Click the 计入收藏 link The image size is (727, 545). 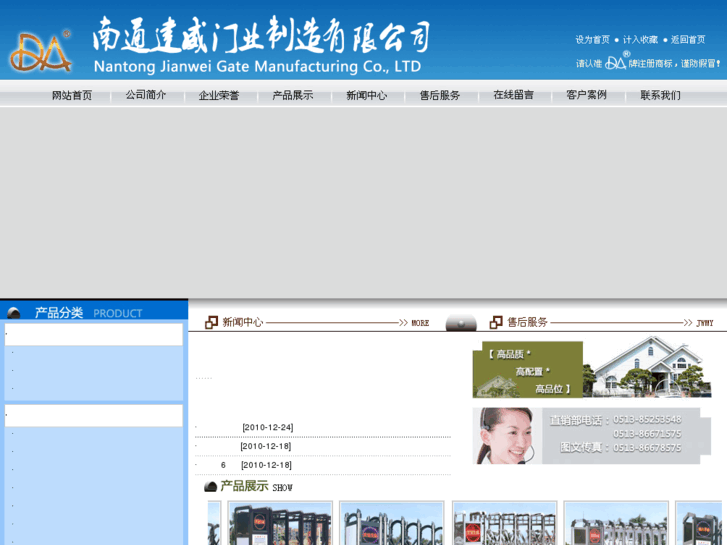tap(640, 40)
